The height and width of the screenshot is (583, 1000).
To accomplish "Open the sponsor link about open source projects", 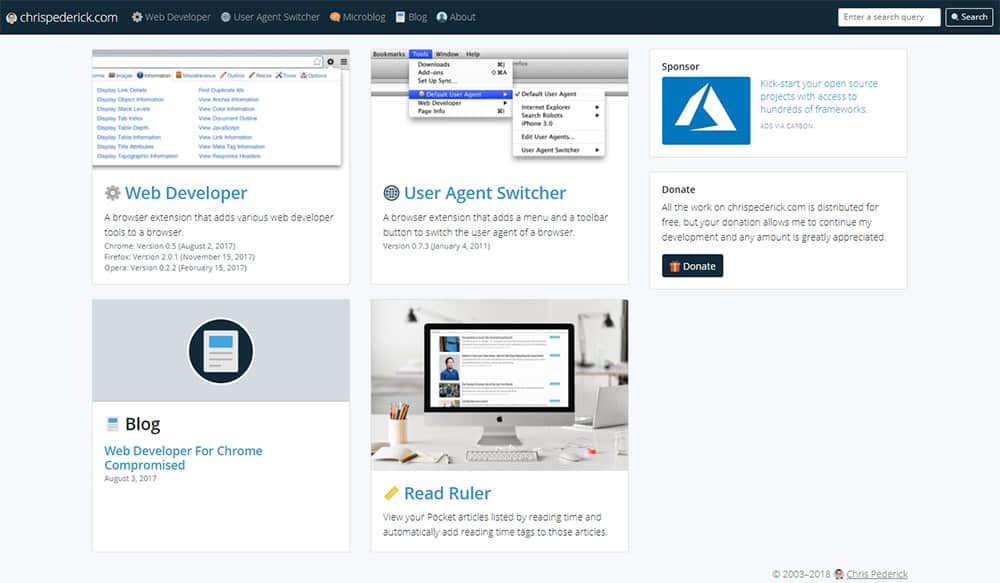I will tap(819, 96).
